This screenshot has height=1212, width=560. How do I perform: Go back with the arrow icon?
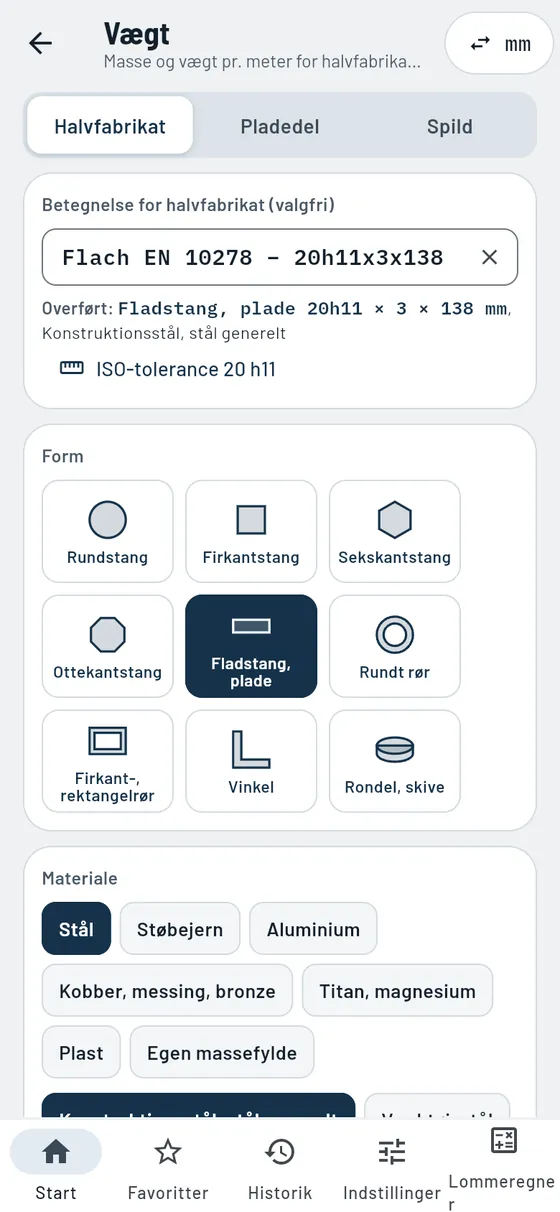pos(40,43)
